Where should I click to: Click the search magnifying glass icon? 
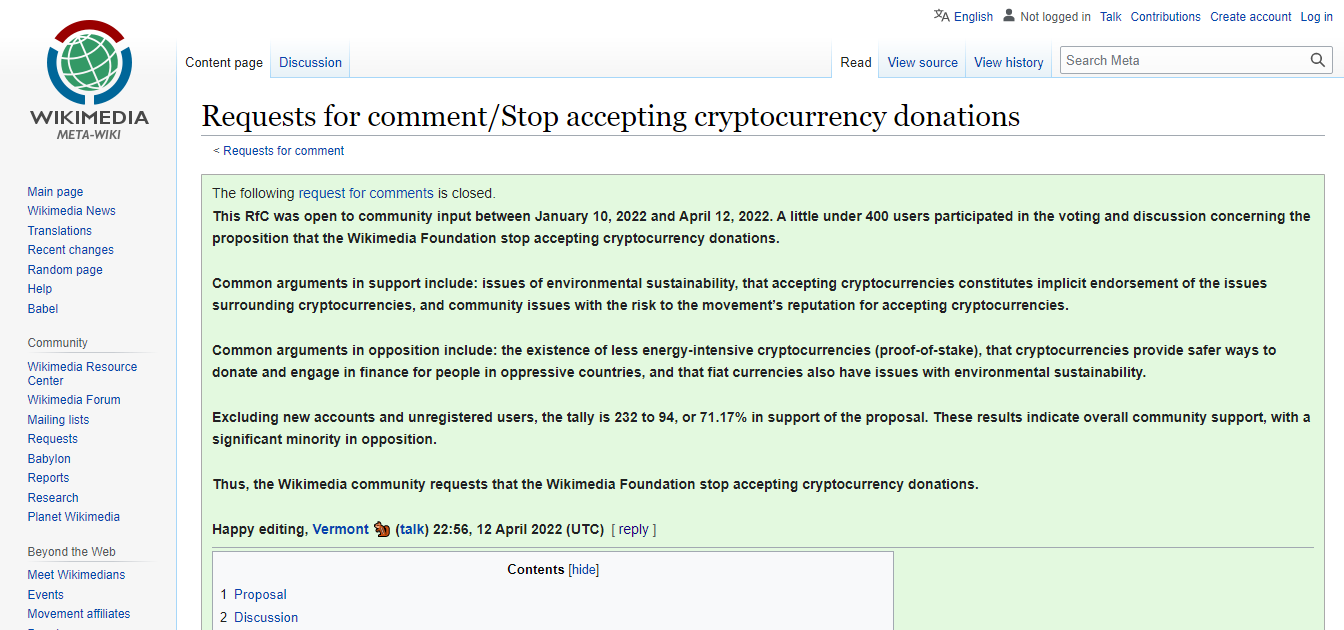pyautogui.click(x=1318, y=60)
